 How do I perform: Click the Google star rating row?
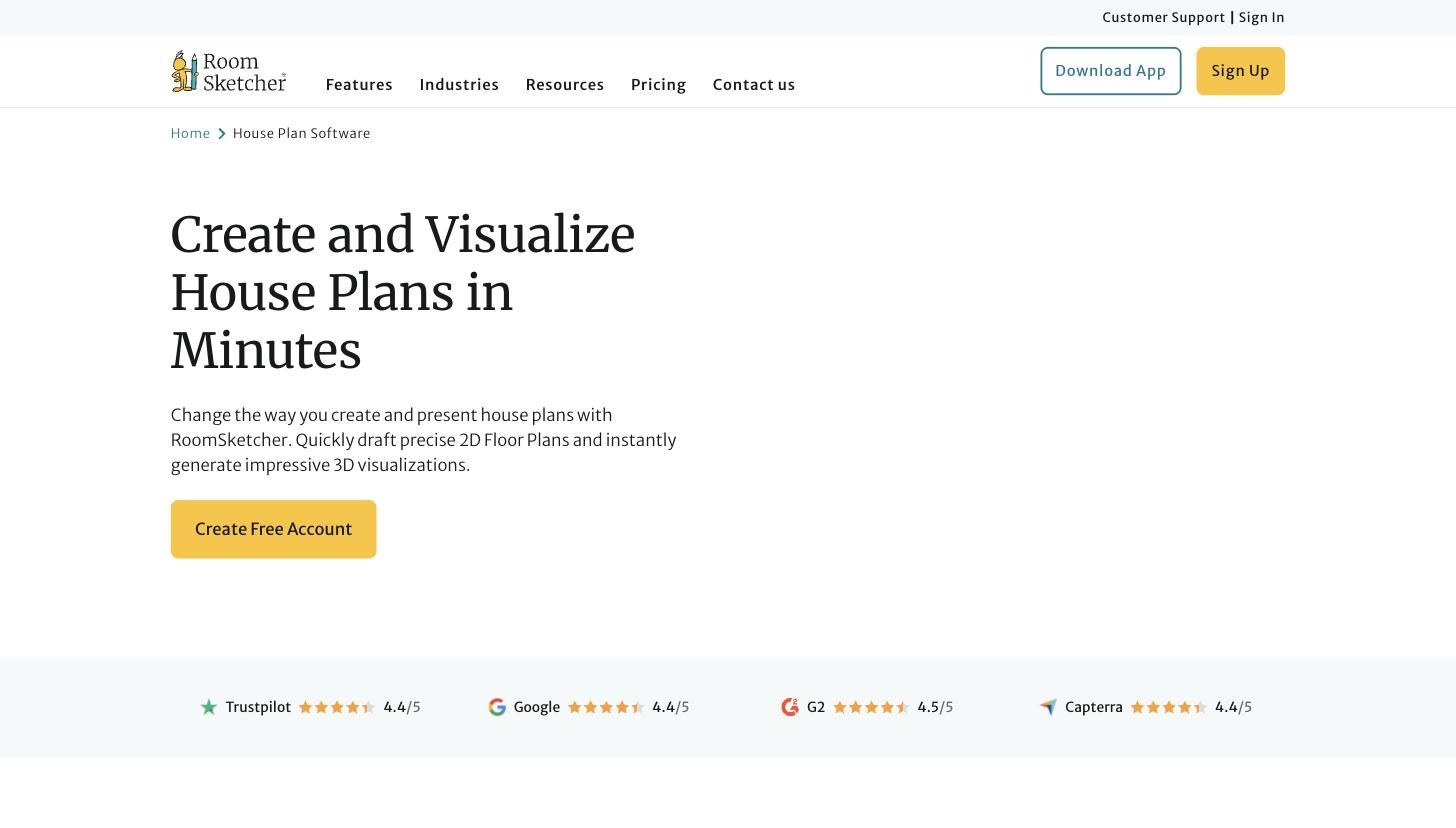point(606,707)
